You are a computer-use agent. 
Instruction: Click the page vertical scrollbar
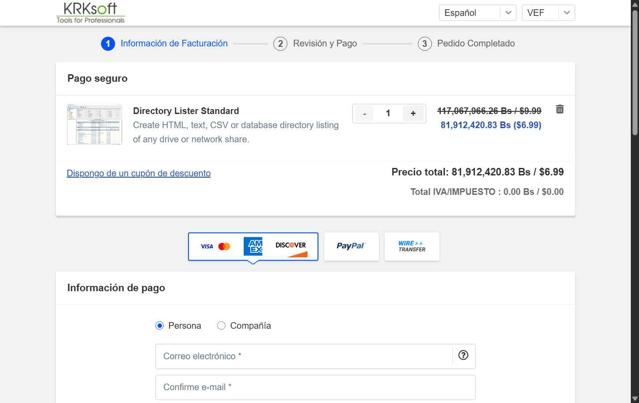click(x=635, y=73)
